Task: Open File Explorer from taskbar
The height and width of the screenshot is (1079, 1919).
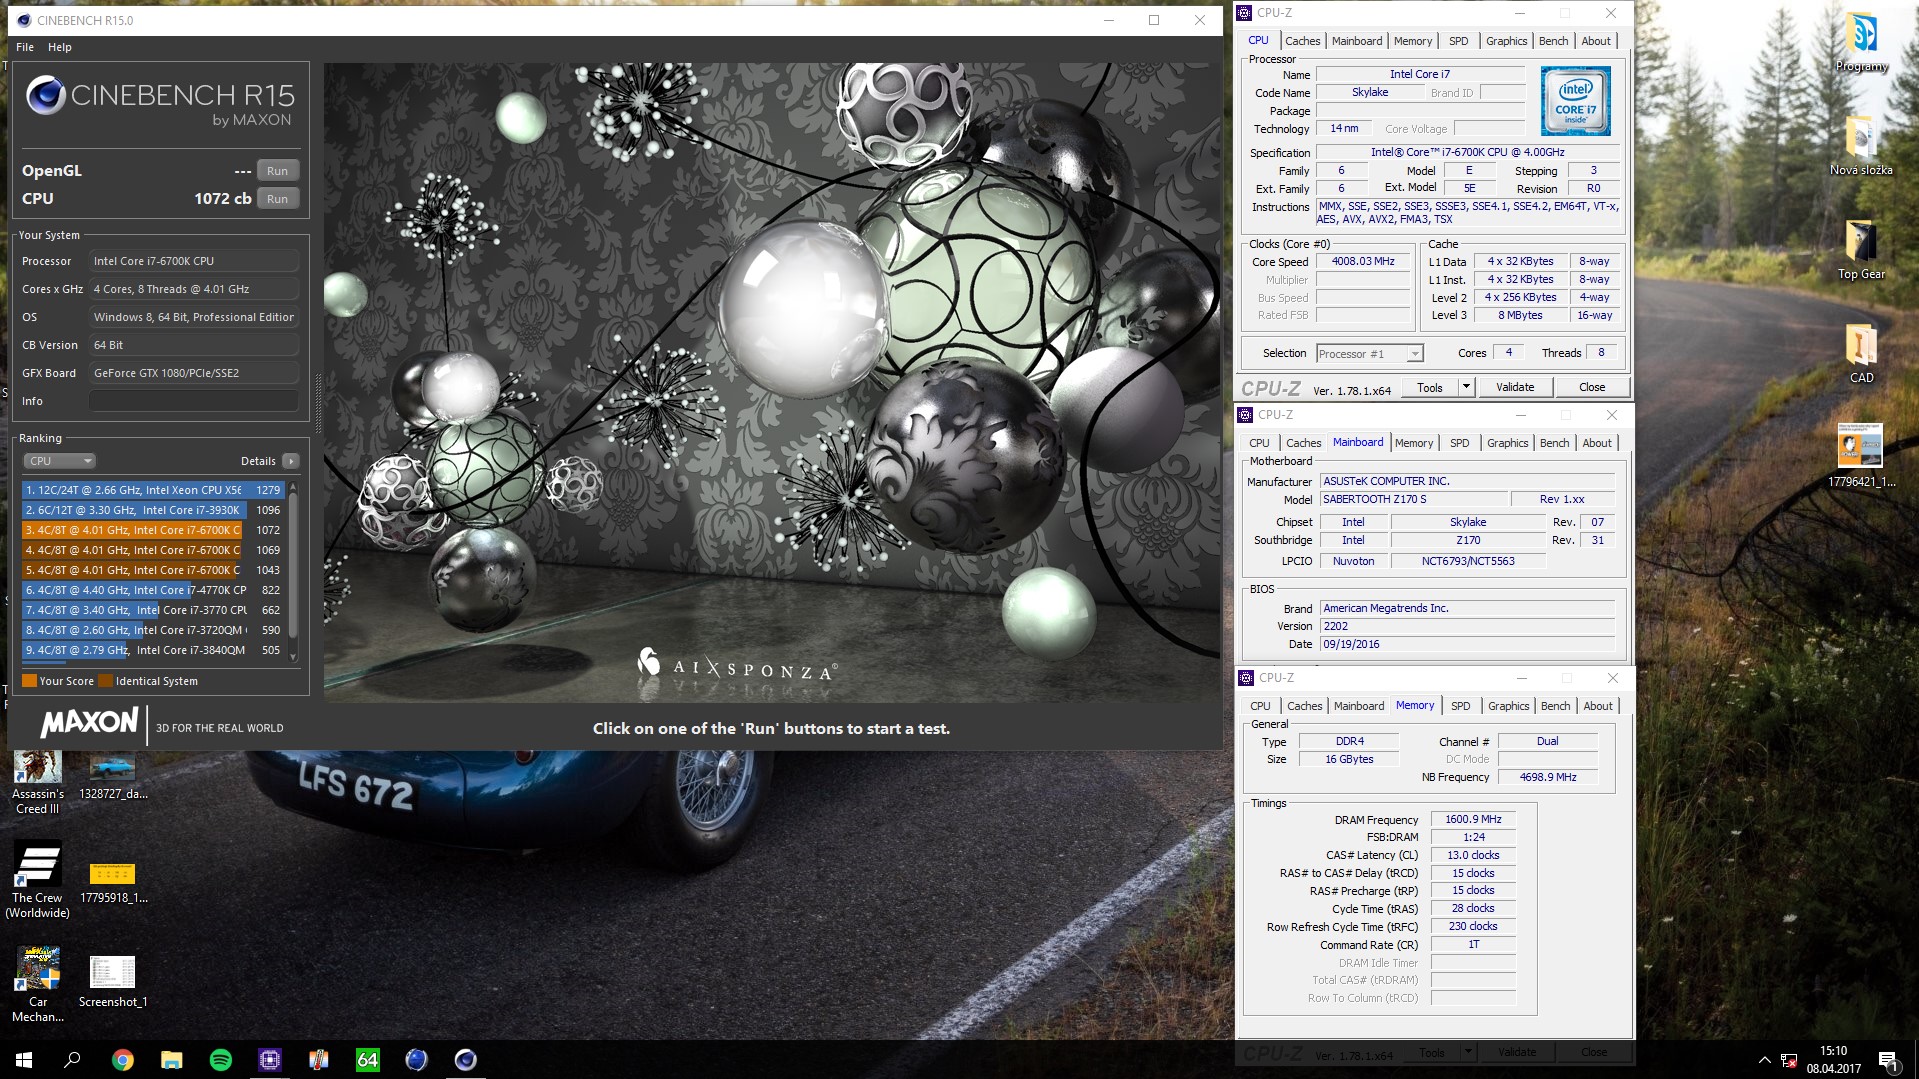Action: pyautogui.click(x=171, y=1060)
